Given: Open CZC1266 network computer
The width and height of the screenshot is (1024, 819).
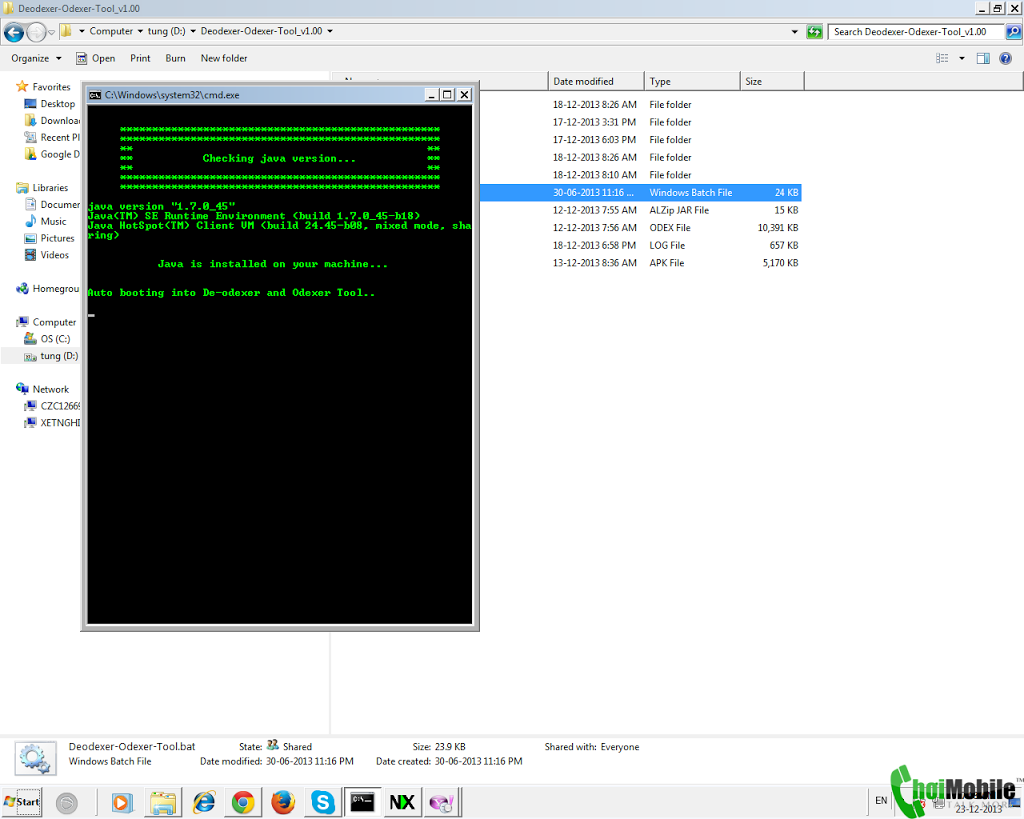Looking at the screenshot, I should click(x=52, y=406).
